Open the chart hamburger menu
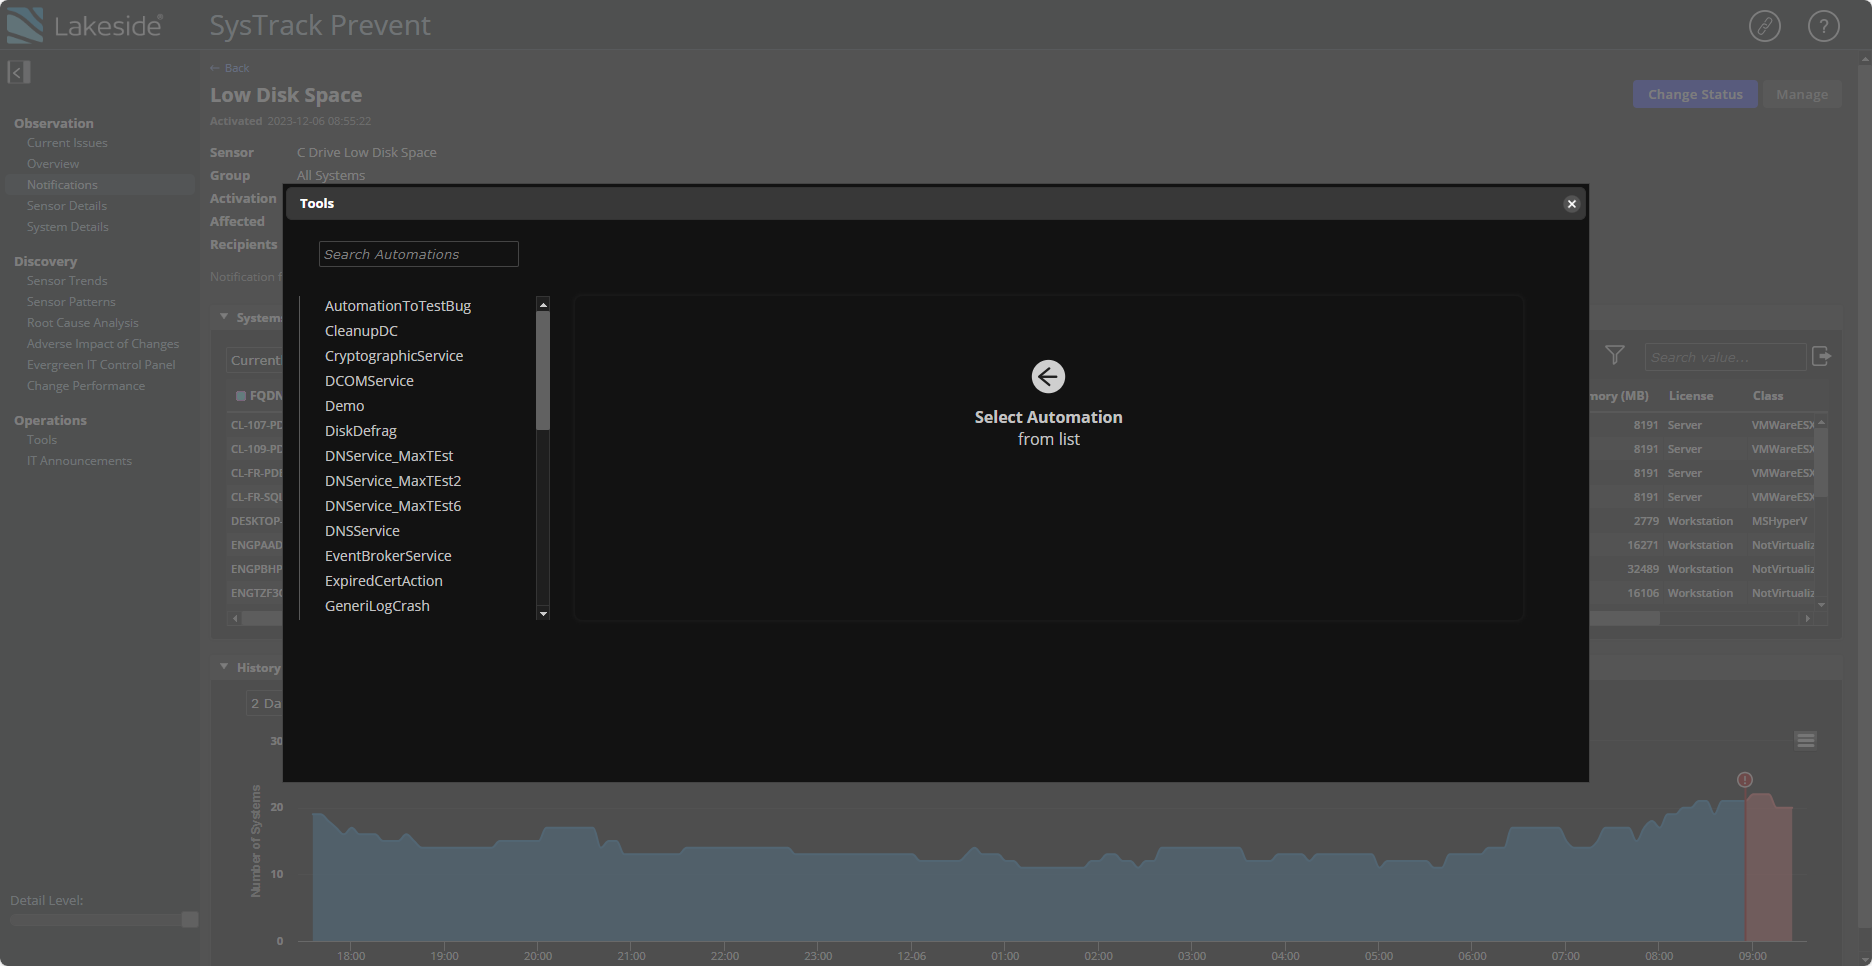Viewport: 1872px width, 966px height. click(1805, 740)
